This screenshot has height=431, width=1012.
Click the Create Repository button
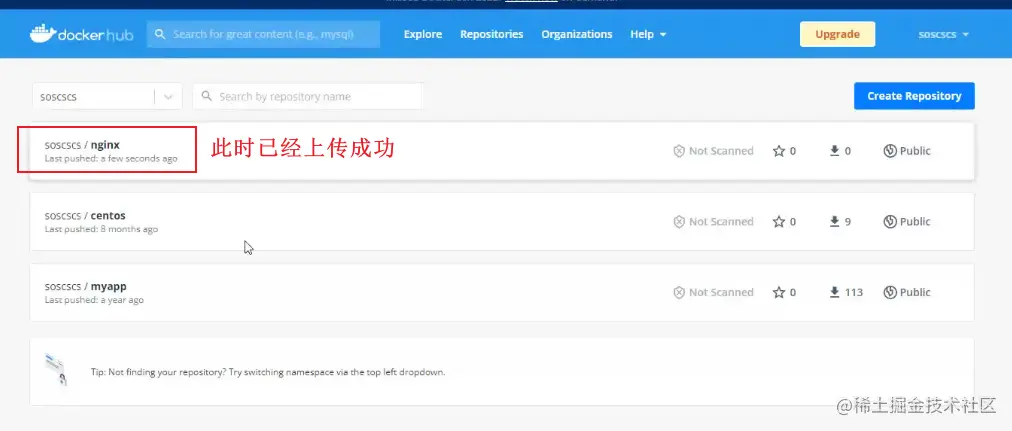(914, 96)
